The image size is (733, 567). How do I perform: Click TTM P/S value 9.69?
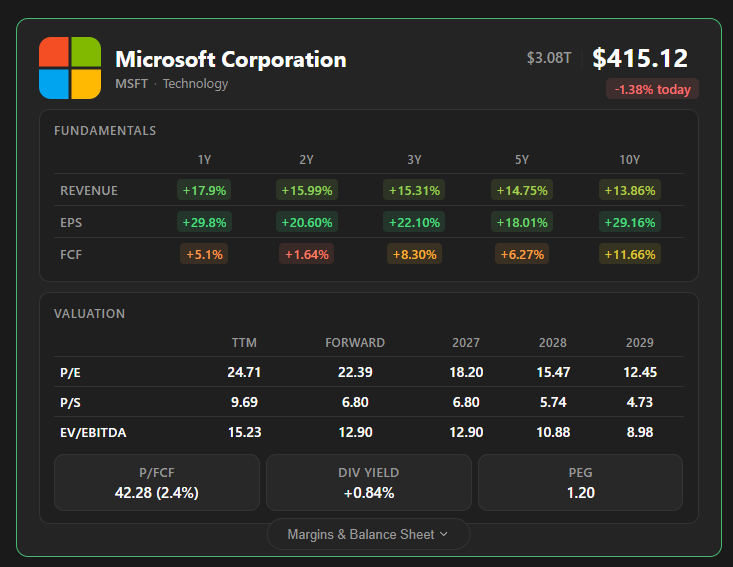tap(244, 402)
